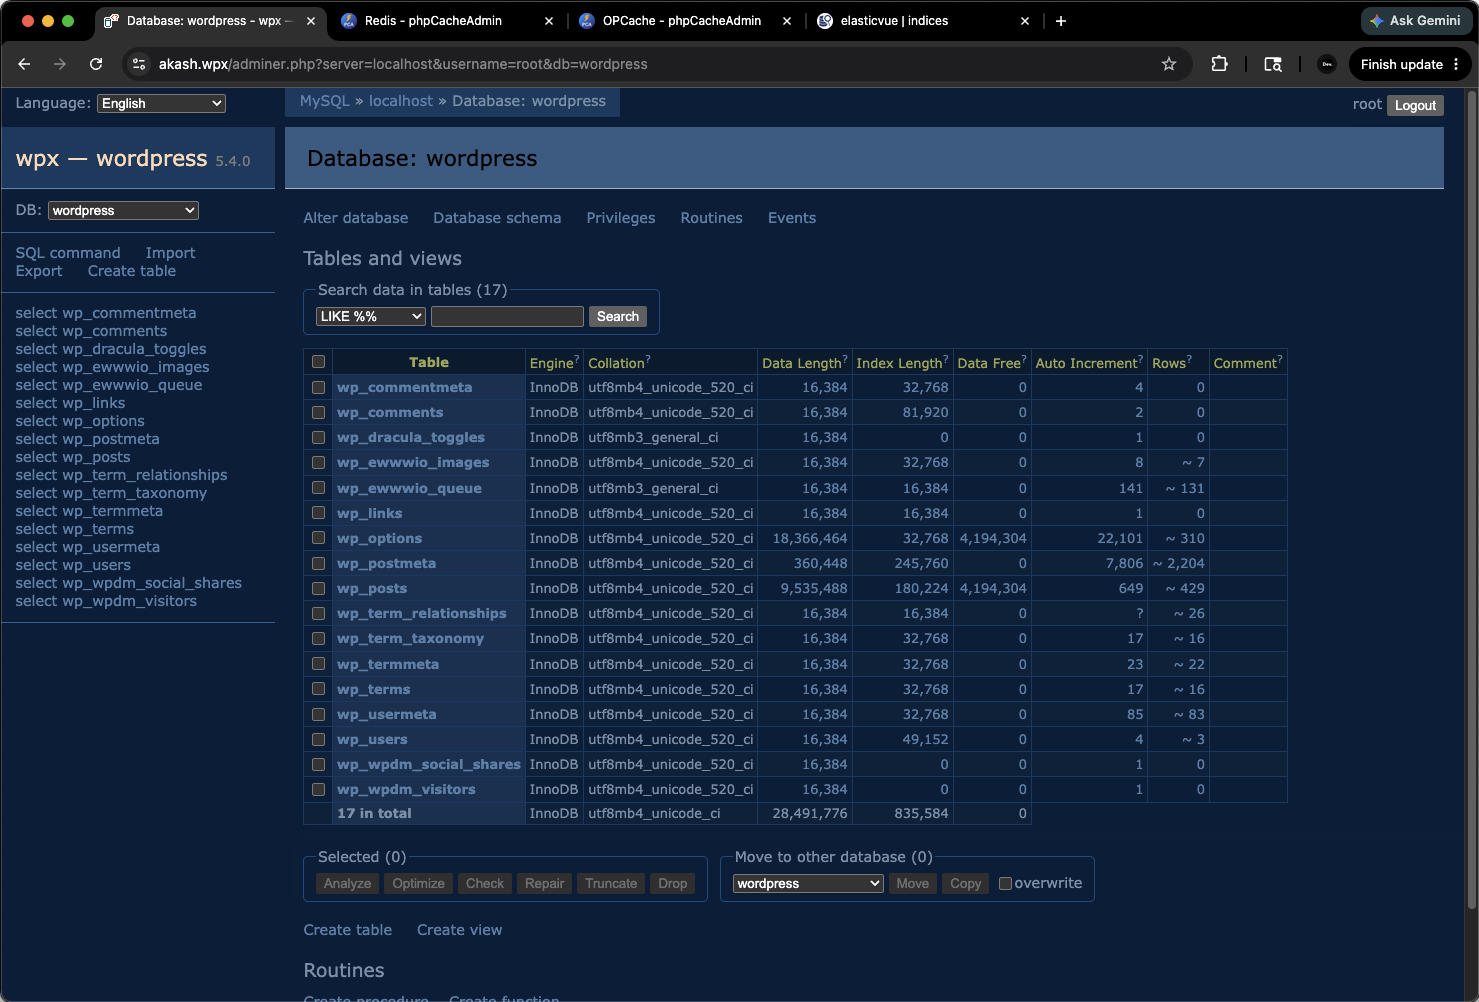This screenshot has width=1479, height=1002.
Task: Open Alter database link
Action: pyautogui.click(x=356, y=218)
